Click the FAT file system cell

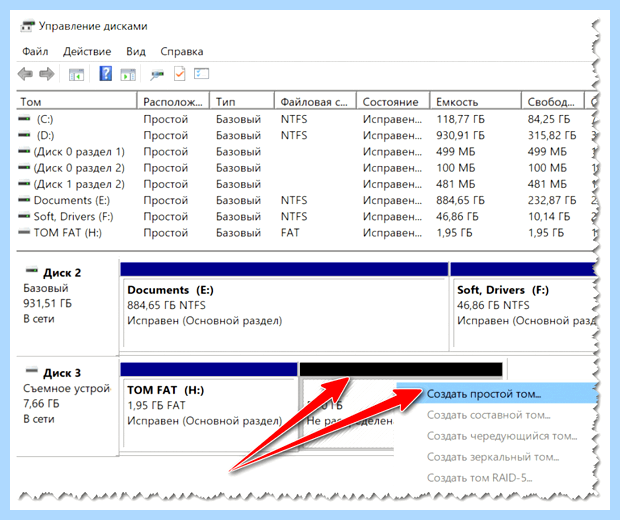click(290, 233)
